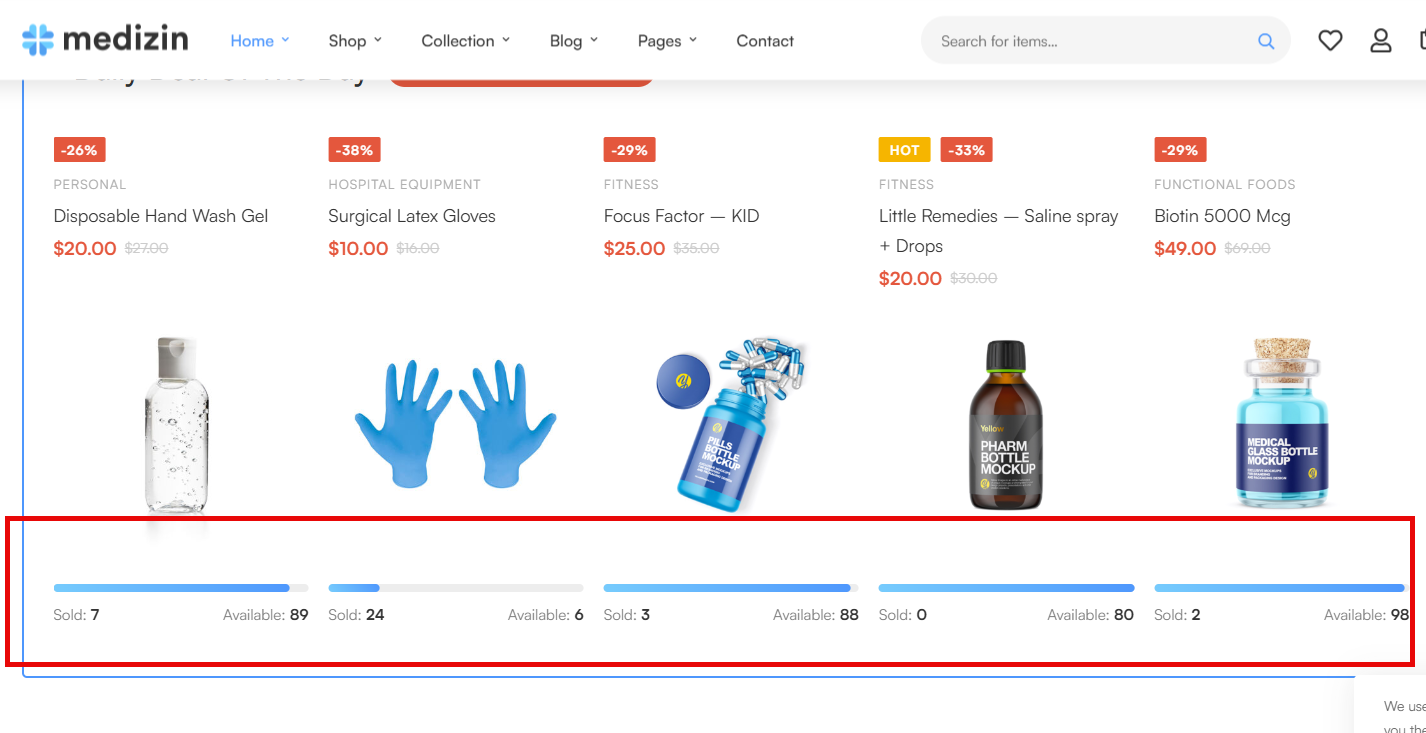
Task: Click the -38% badge on Surgical Latex Gloves
Action: (x=354, y=150)
